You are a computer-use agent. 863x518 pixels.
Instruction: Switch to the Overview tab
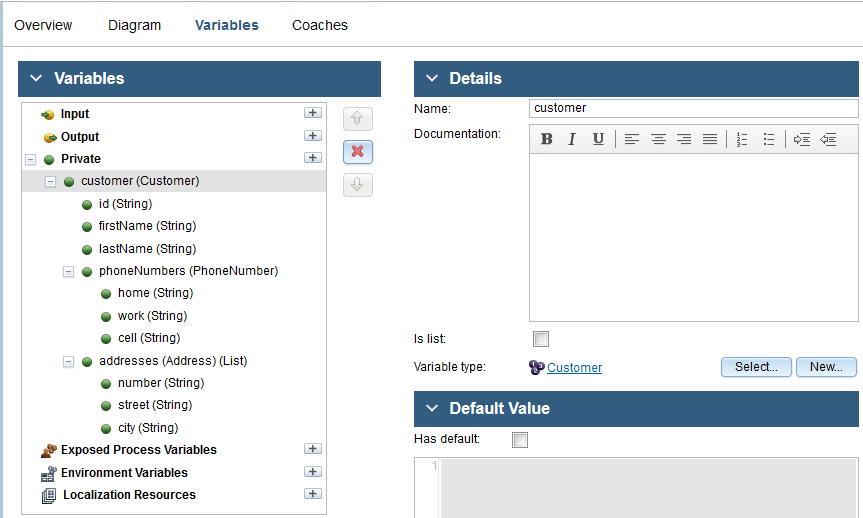pyautogui.click(x=43, y=25)
